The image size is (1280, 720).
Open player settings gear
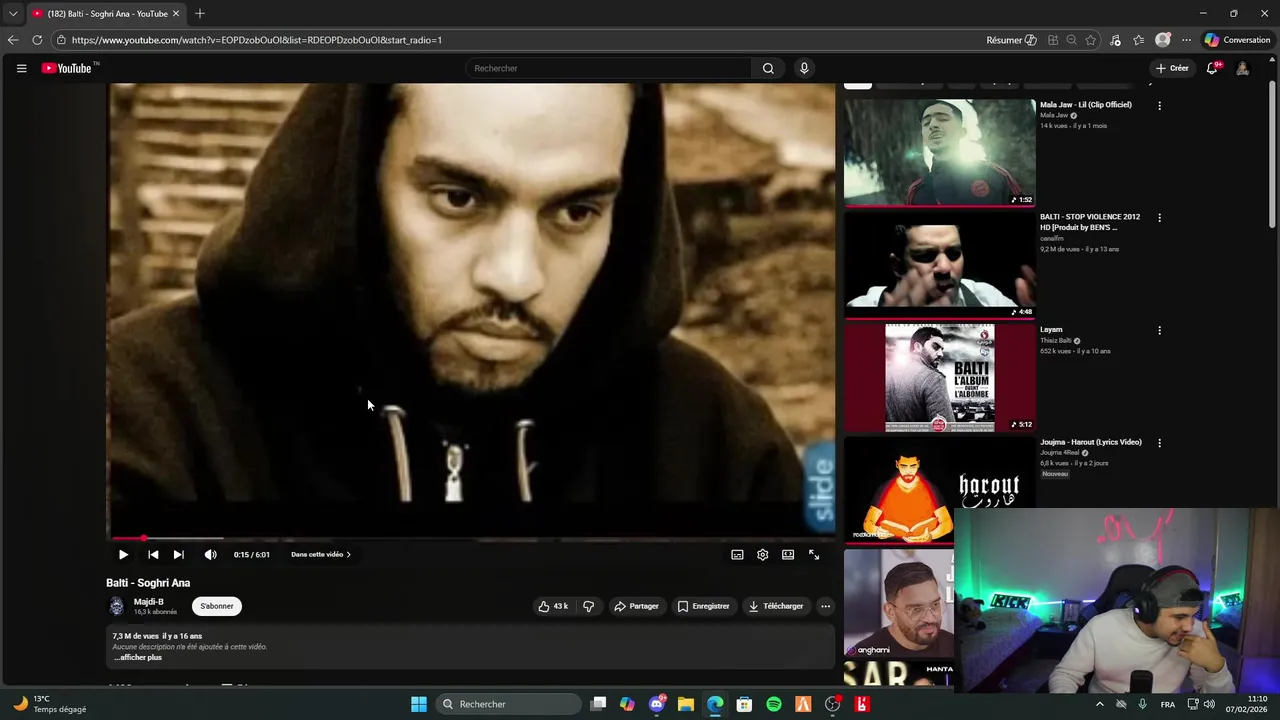pyautogui.click(x=762, y=554)
